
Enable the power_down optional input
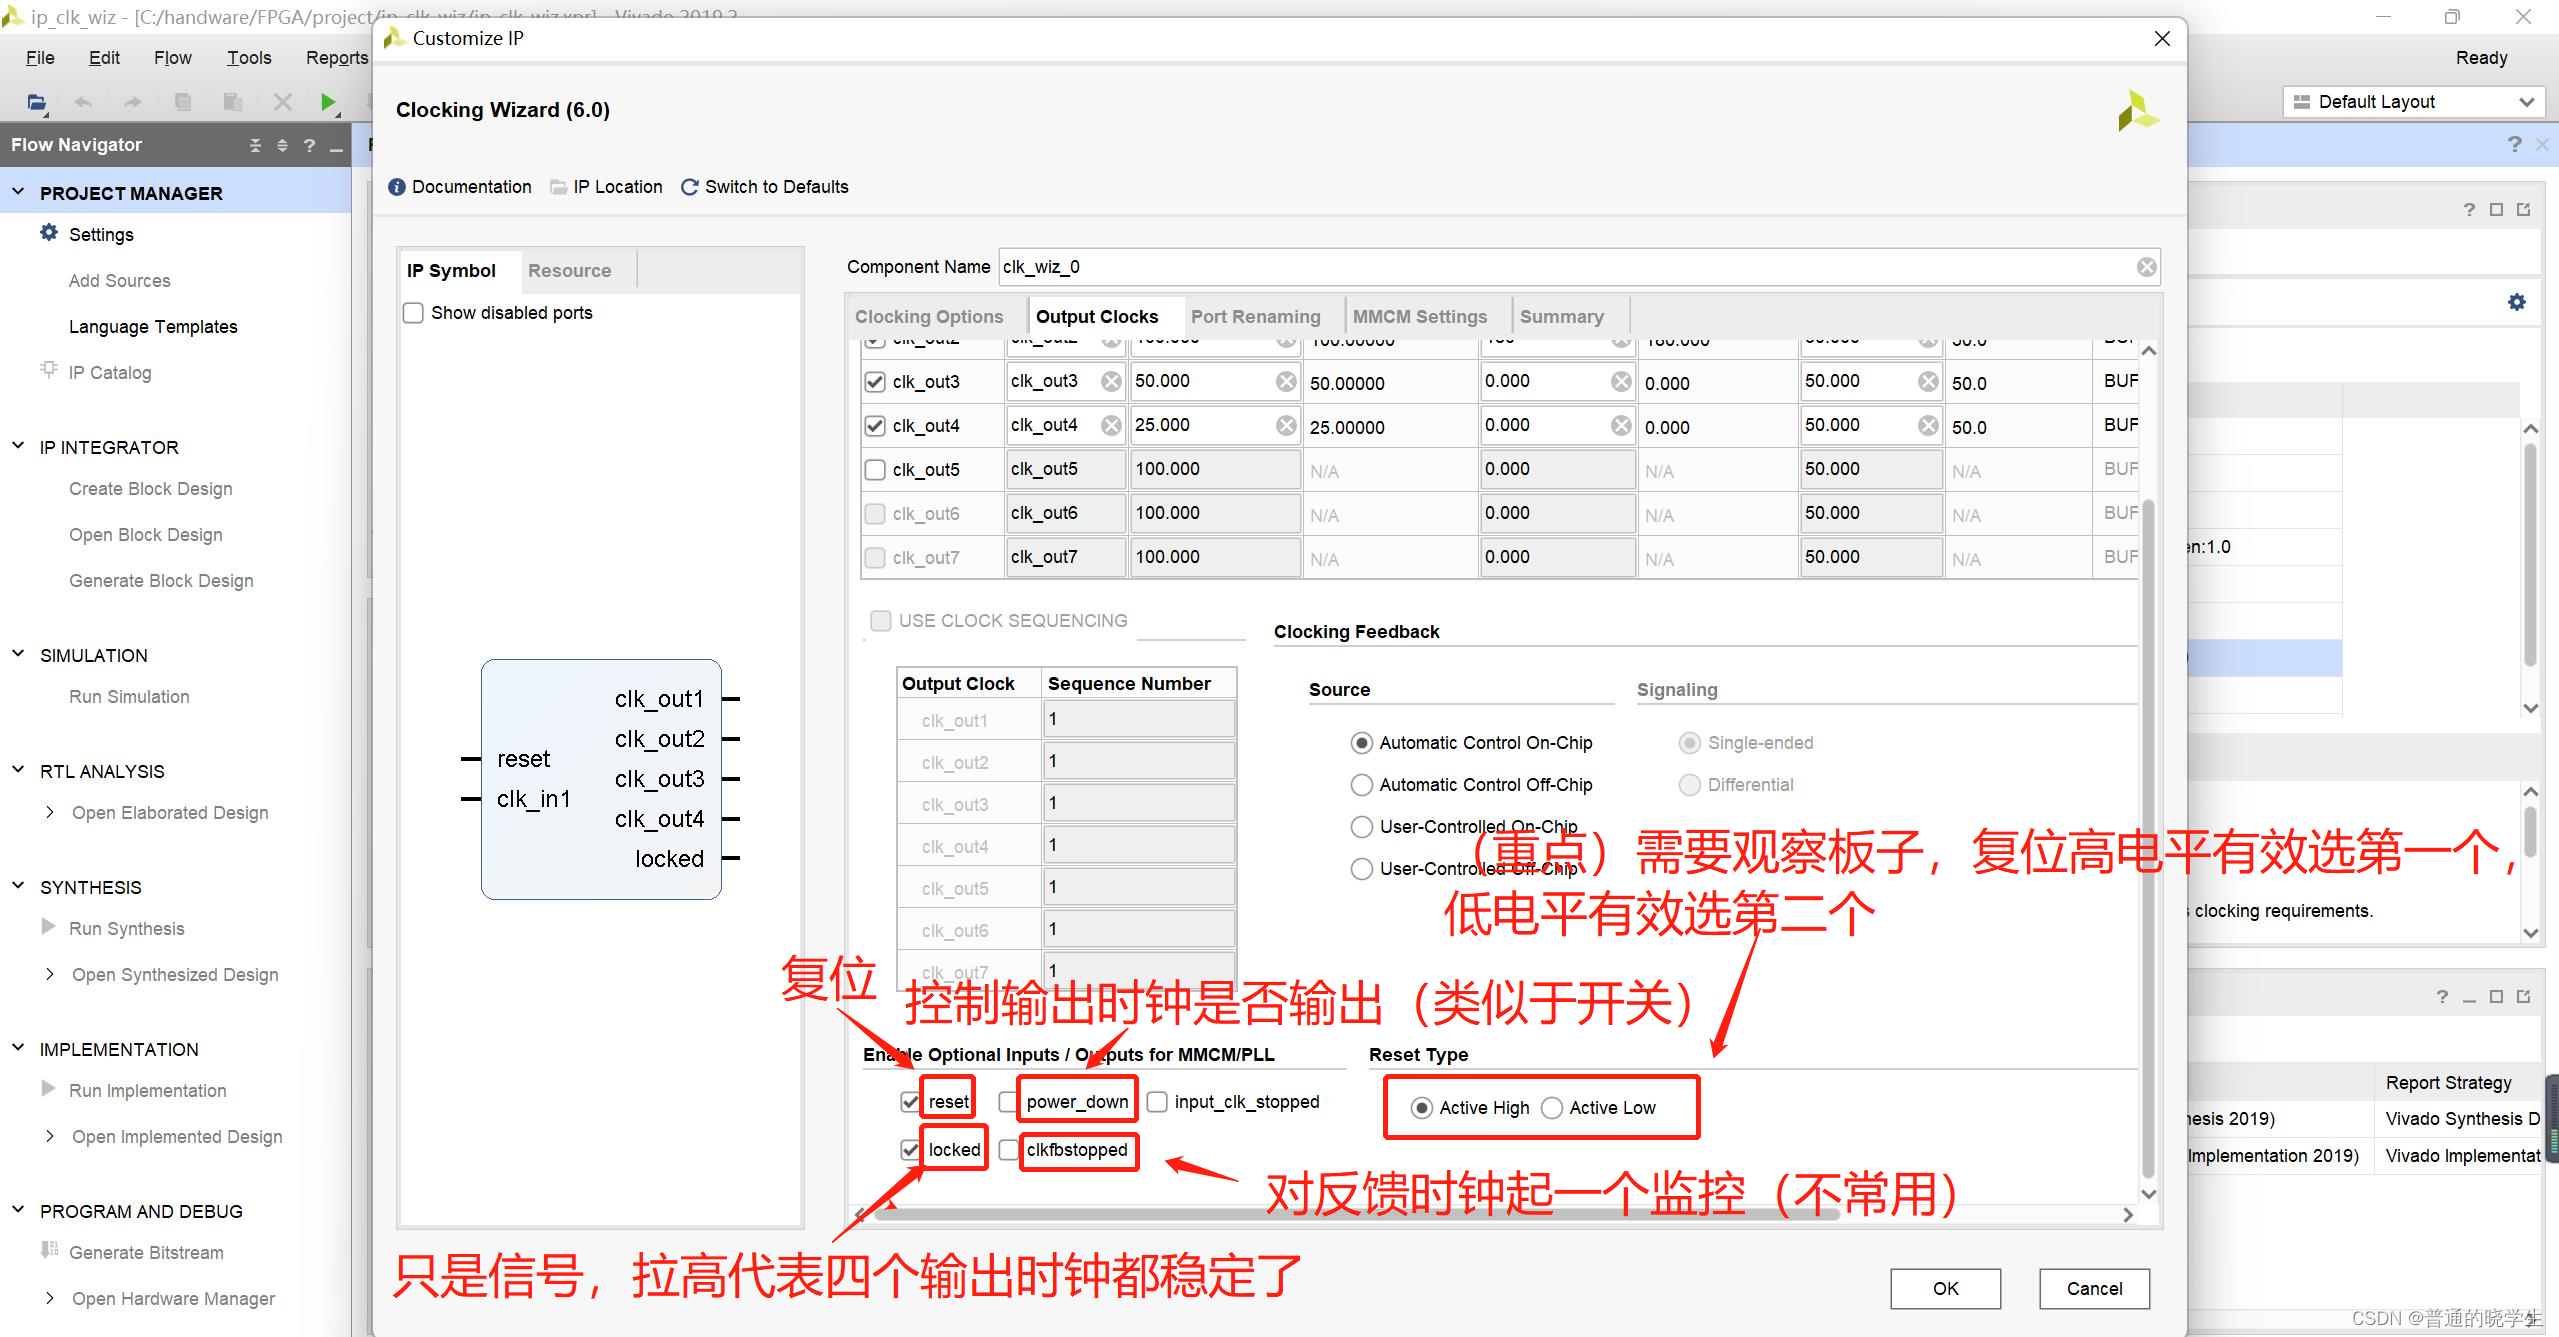pos(1007,1101)
